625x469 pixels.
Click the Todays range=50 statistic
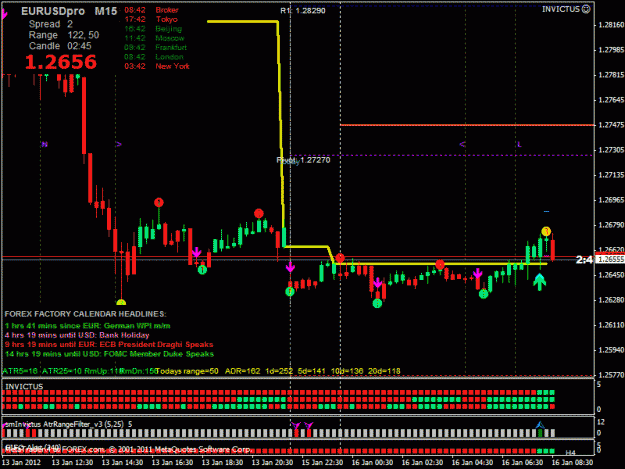(x=187, y=371)
